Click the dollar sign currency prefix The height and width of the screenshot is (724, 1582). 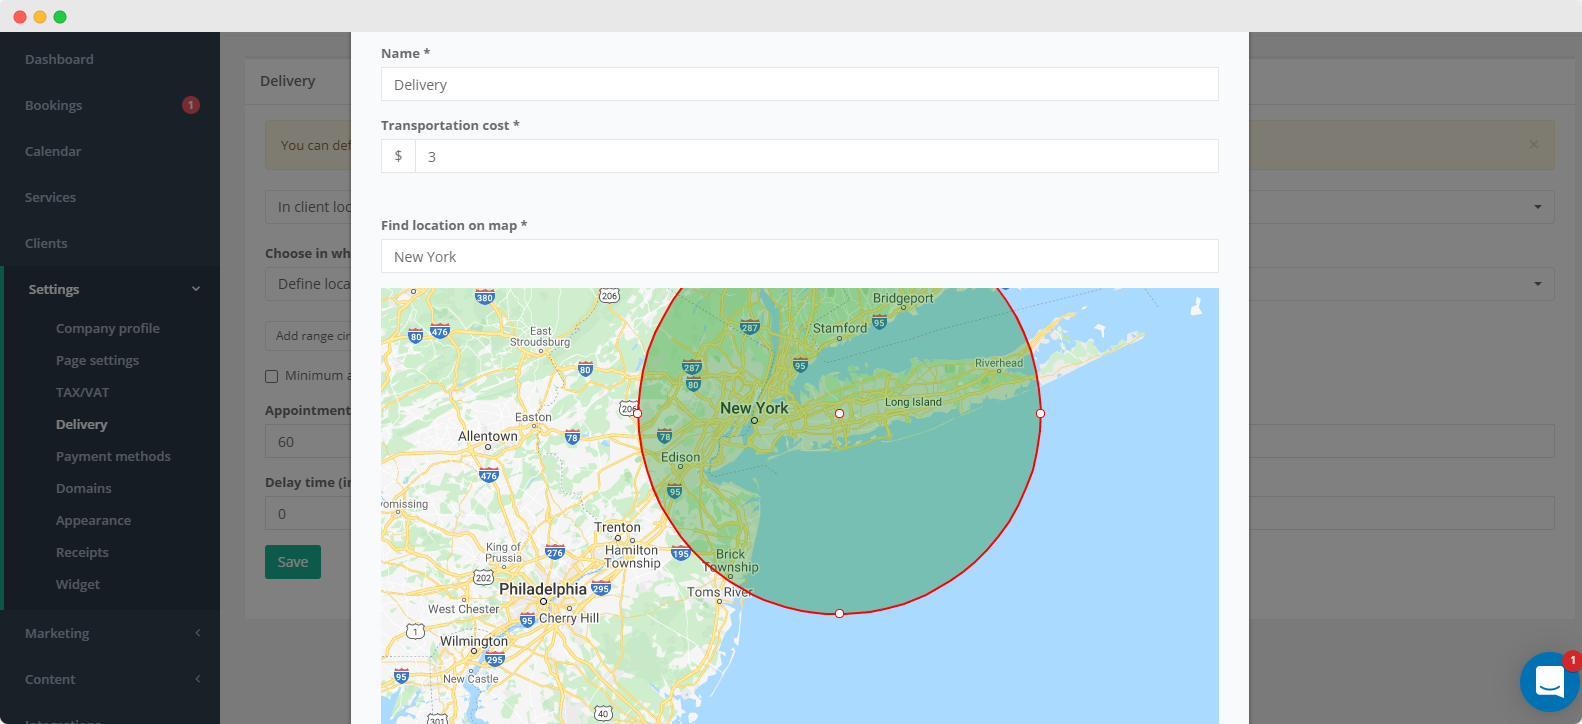[x=398, y=156]
